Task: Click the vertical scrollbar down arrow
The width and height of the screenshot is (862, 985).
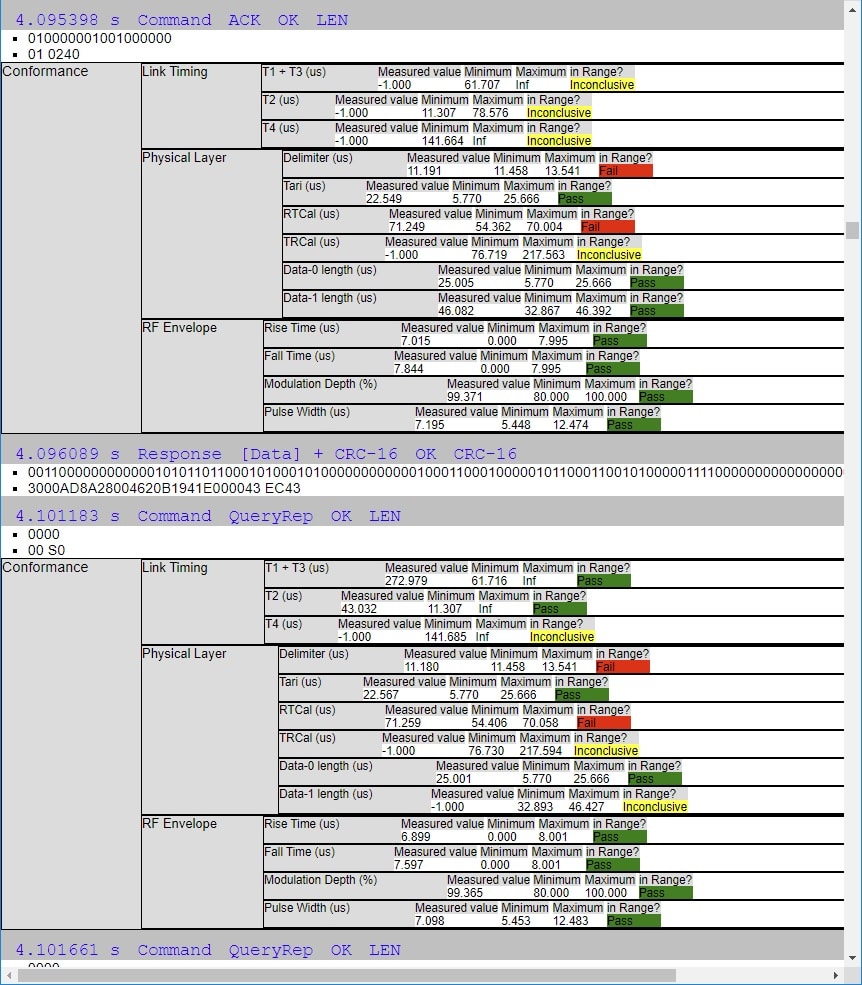Action: 852,959
